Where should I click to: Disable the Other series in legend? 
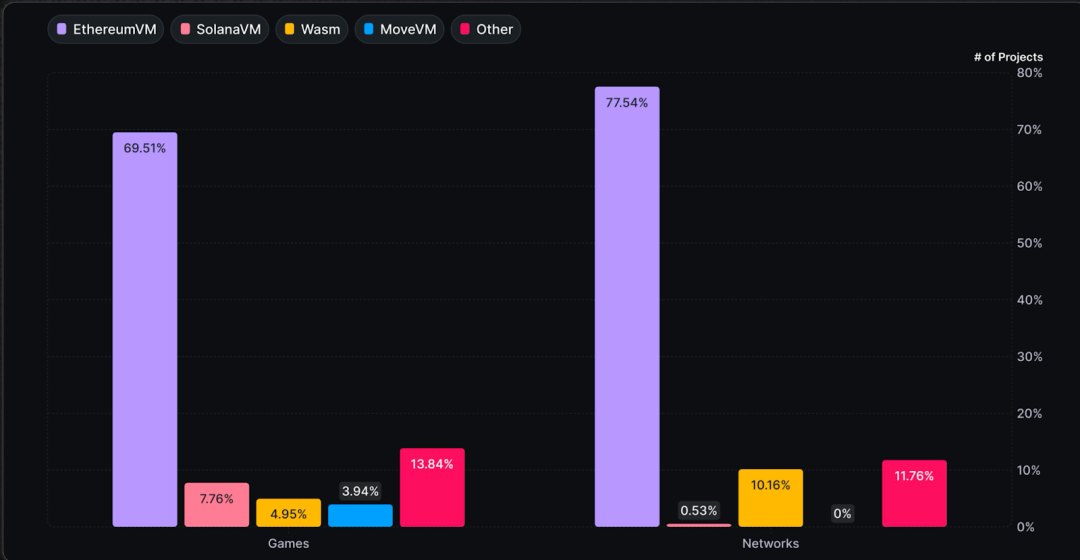click(485, 29)
